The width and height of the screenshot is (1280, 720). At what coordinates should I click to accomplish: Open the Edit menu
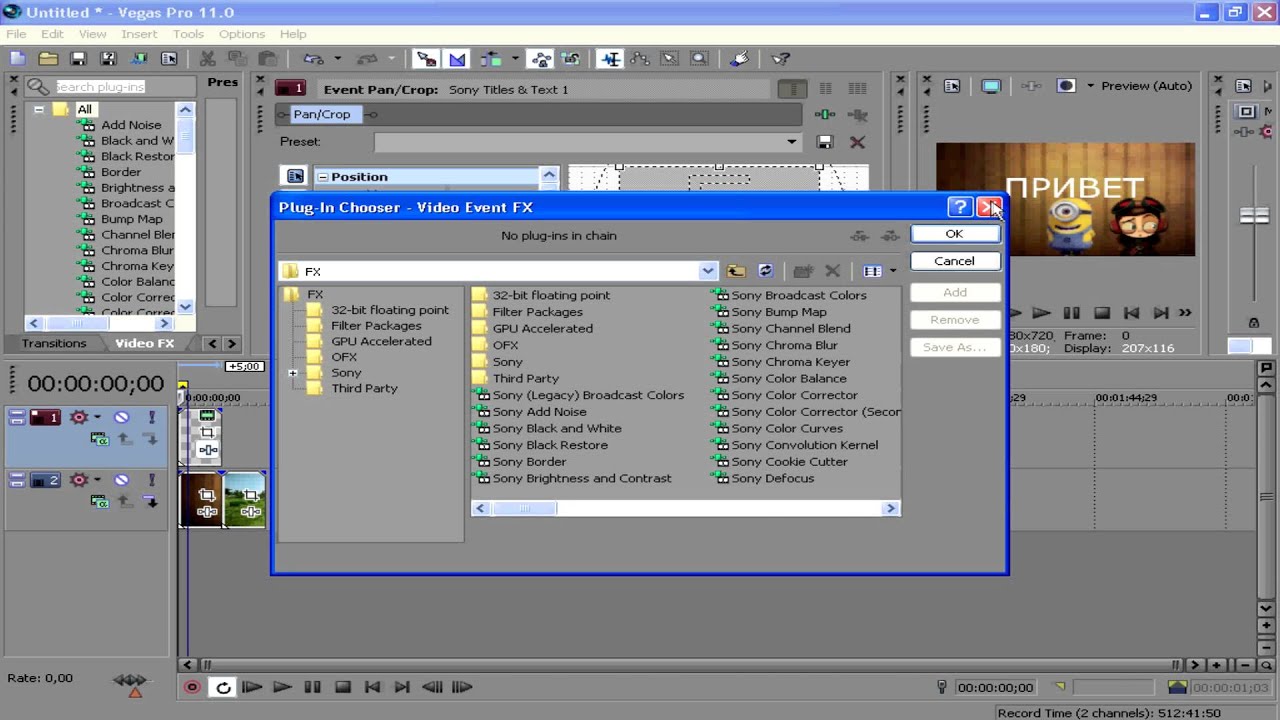(x=52, y=34)
